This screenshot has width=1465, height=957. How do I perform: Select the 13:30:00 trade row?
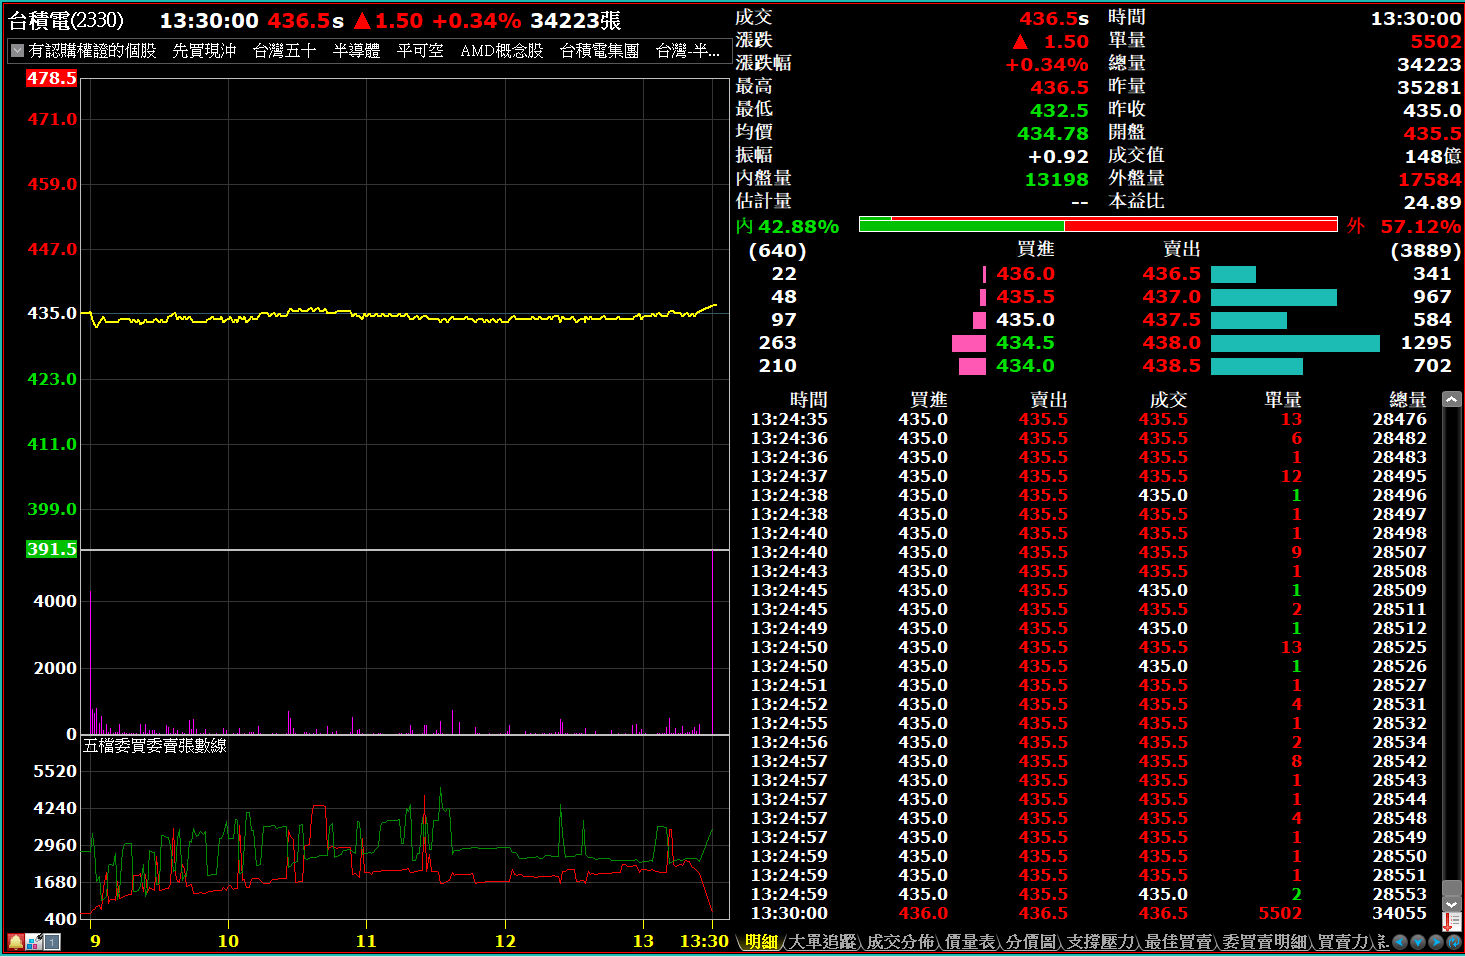pos(1089,913)
